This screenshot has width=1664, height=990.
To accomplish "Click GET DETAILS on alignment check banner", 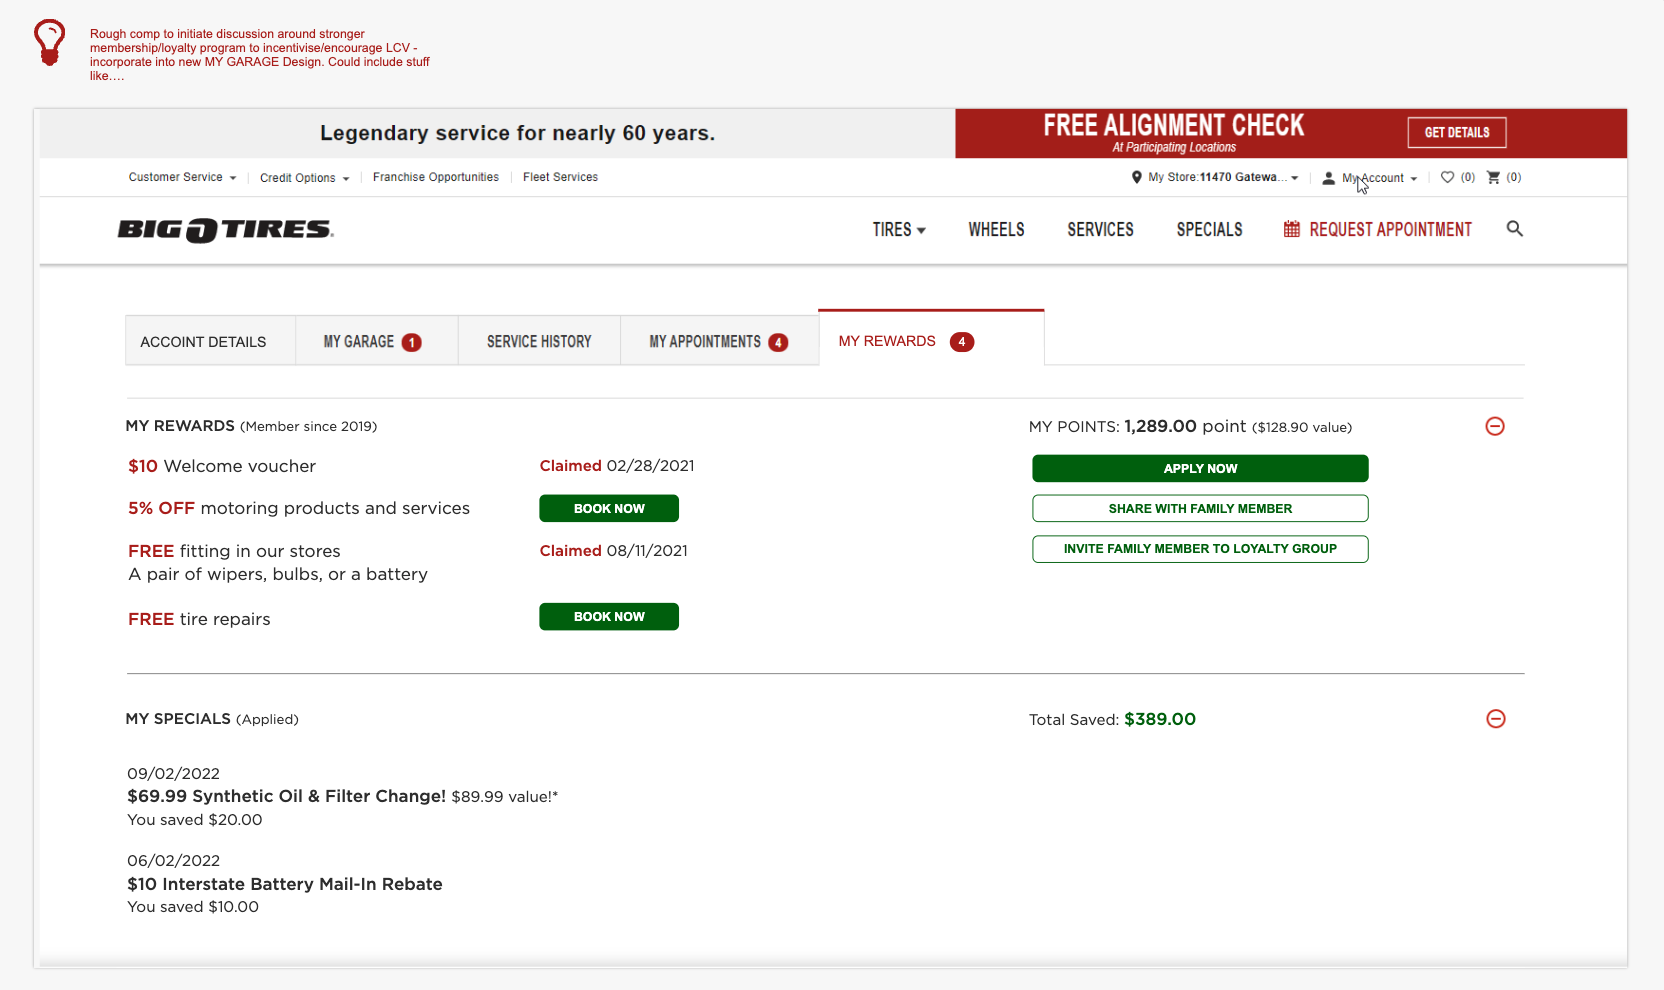I will click(1456, 132).
